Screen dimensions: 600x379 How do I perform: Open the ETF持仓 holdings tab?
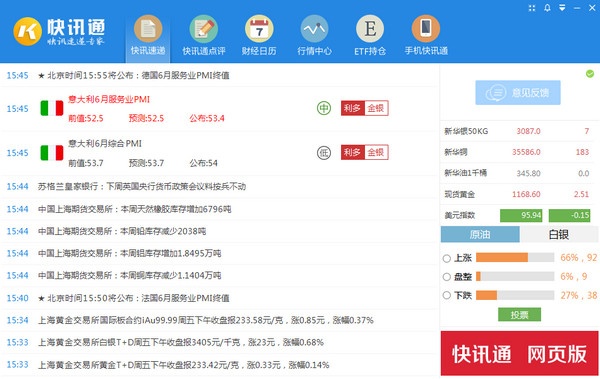[370, 36]
